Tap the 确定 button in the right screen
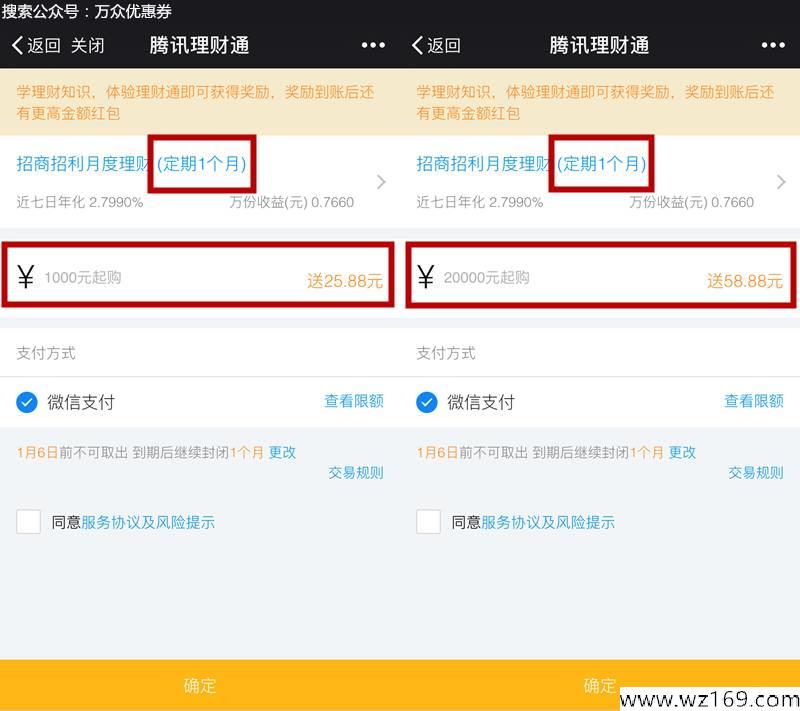This screenshot has height=711, width=800. pos(600,685)
